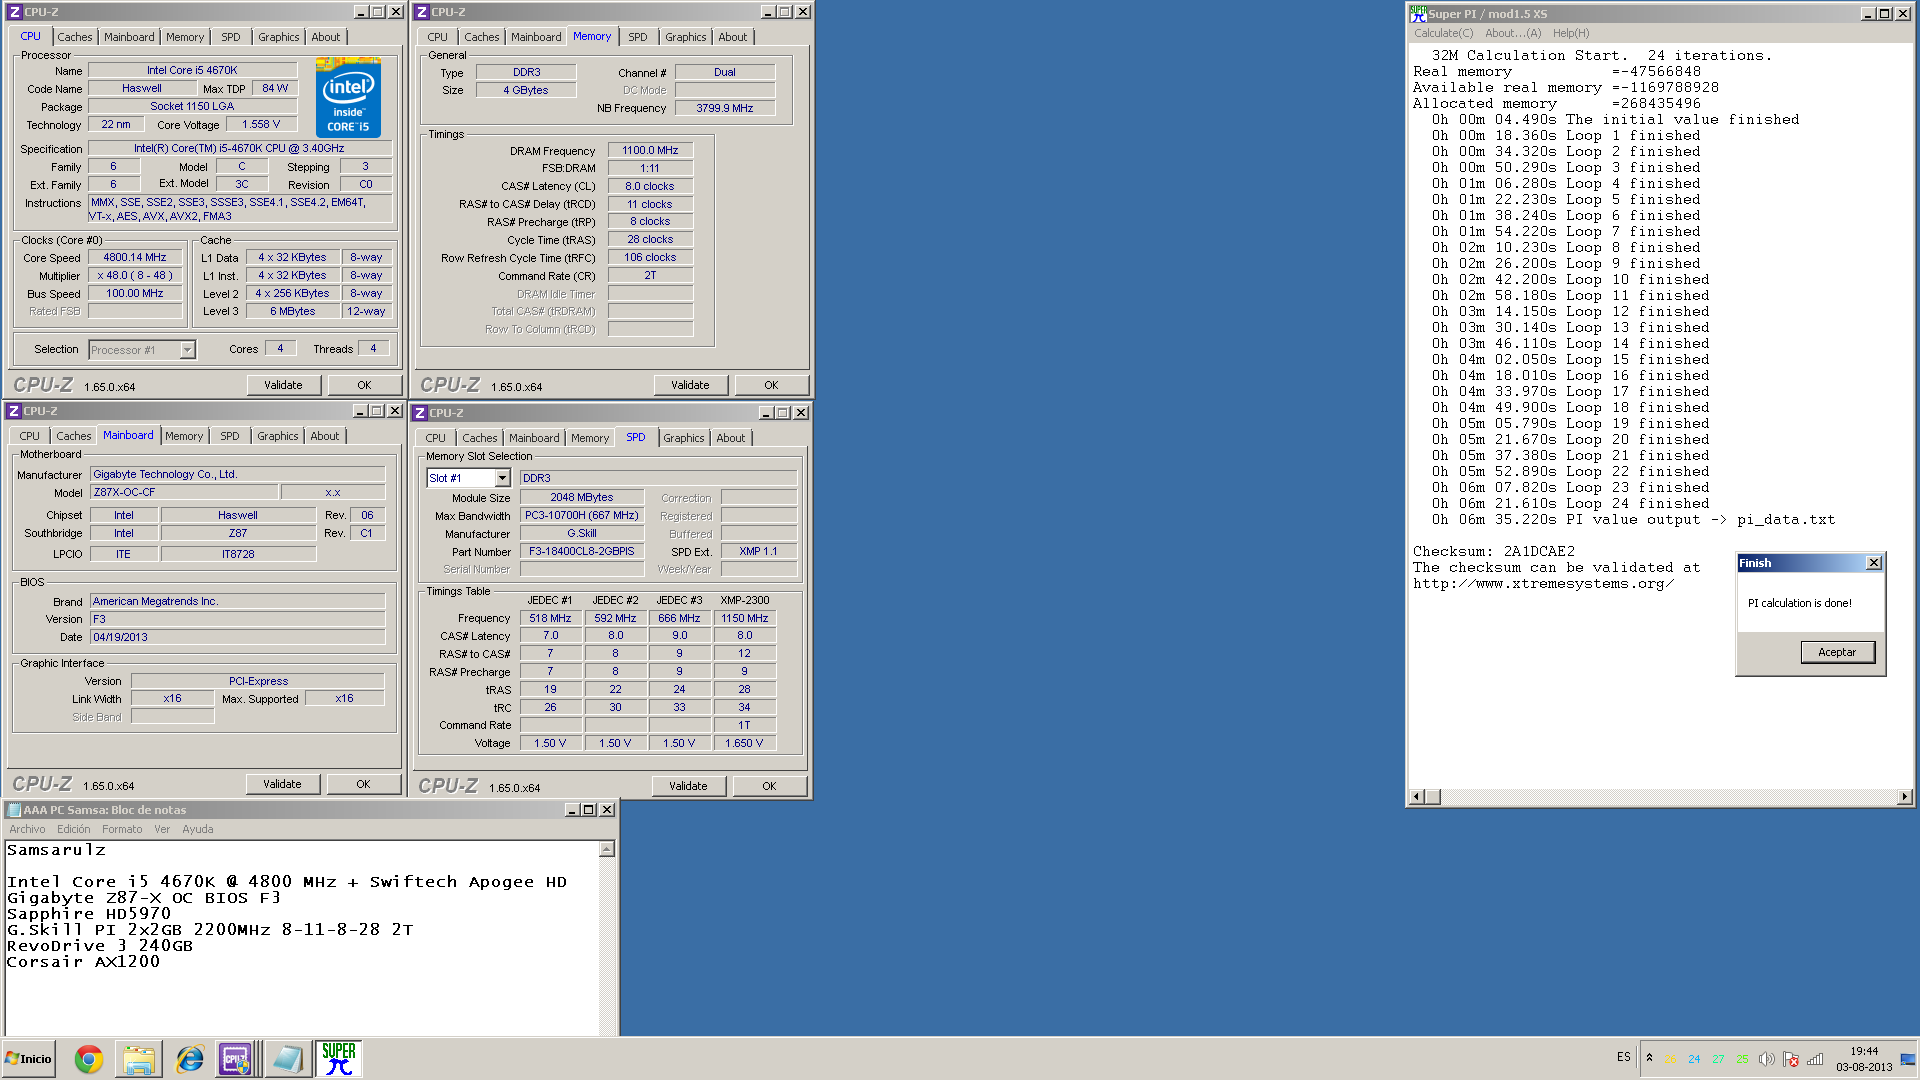This screenshot has height=1080, width=1920.
Task: Click the Part Number F3-18400CL8-2GBPIS field
Action: point(582,551)
